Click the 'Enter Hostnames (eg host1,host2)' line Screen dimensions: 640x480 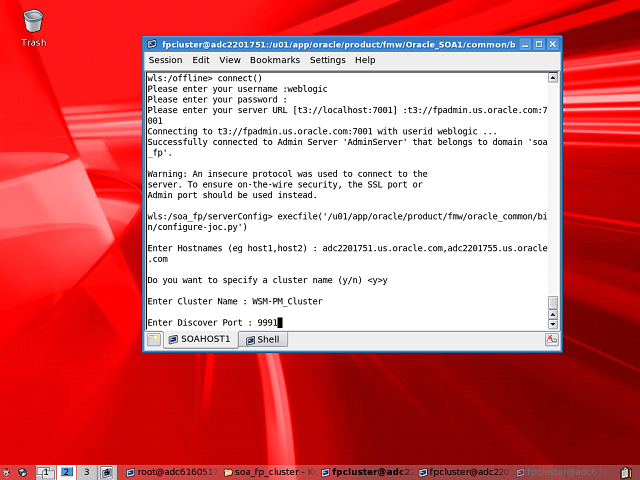[347, 248]
